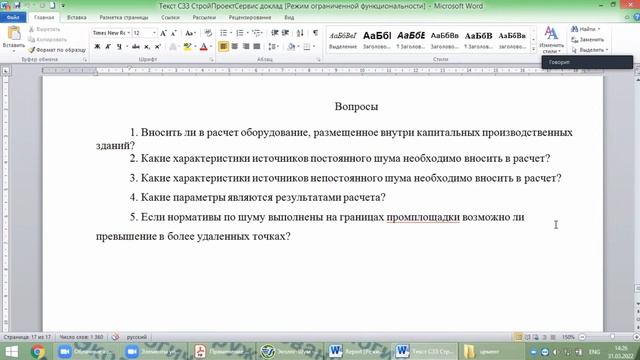Click the red font color button
The height and width of the screenshot is (360, 640).
204,47
